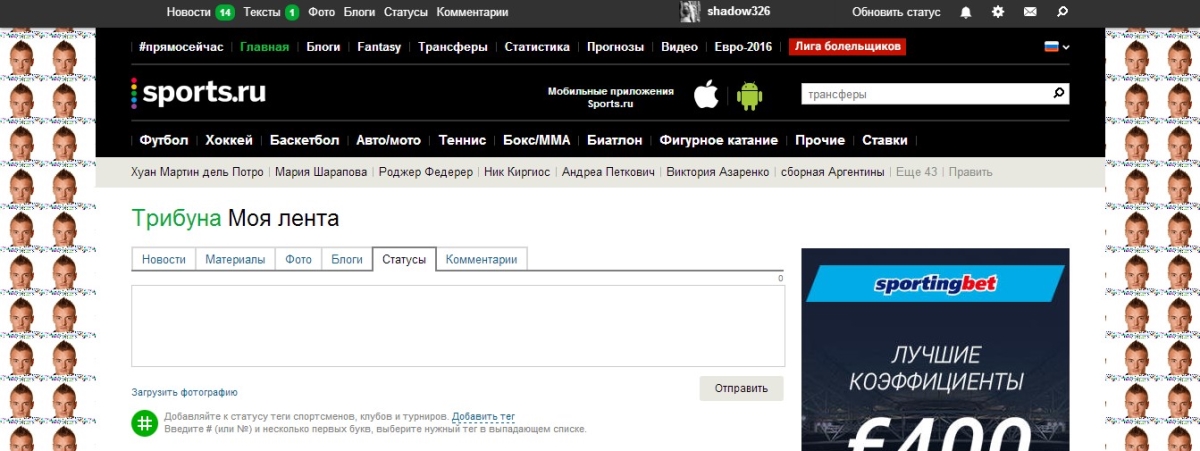Open the sportingbet advertisement banner
The image size is (1200, 451).
coord(935,350)
